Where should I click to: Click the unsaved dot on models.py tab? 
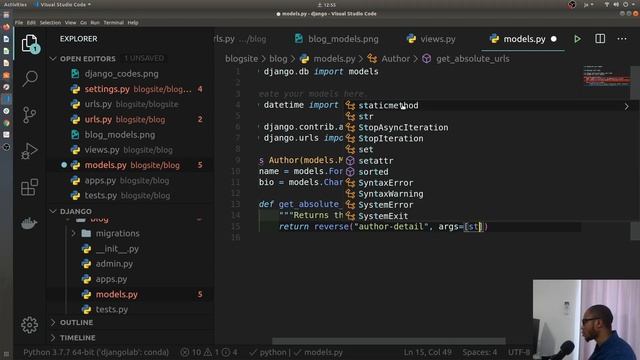coord(554,39)
